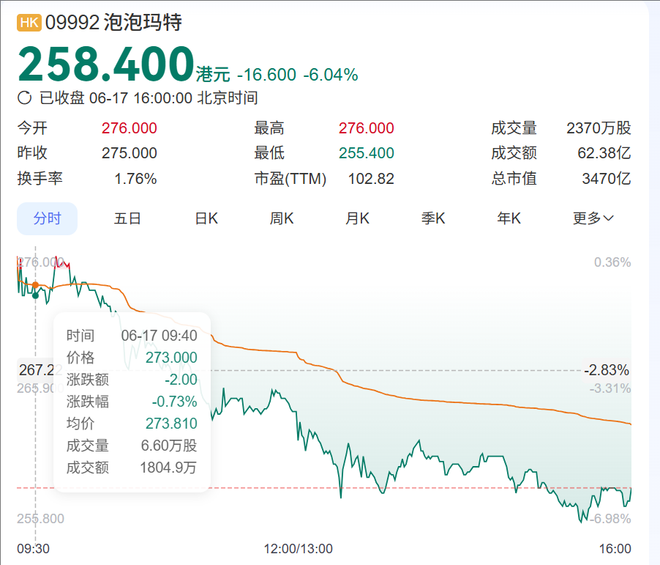Switch to the 五日 chart tab
This screenshot has height=565, width=660.
pos(127,219)
